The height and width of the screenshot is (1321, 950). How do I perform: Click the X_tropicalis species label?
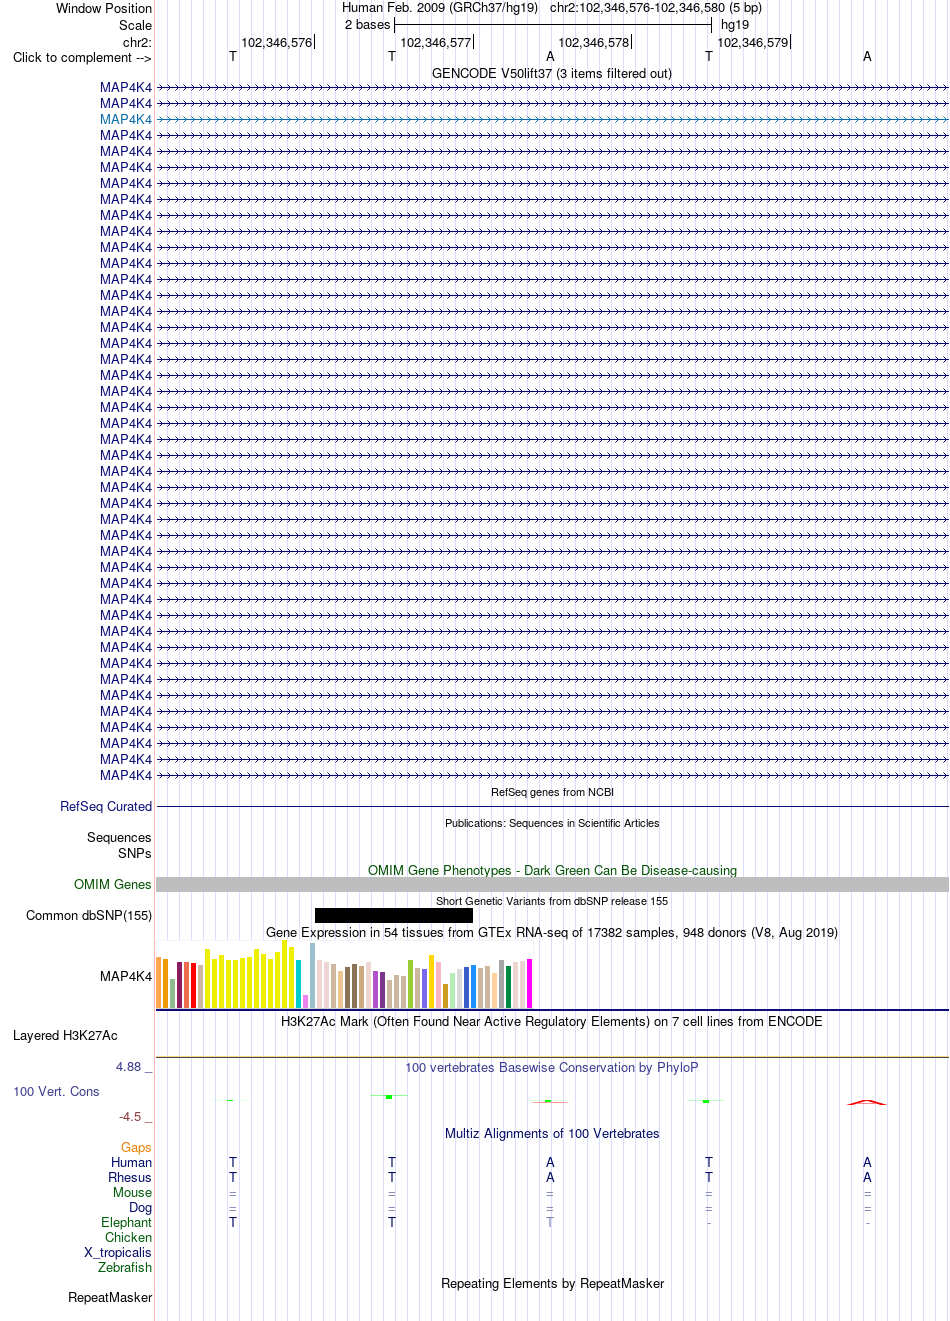[118, 1252]
